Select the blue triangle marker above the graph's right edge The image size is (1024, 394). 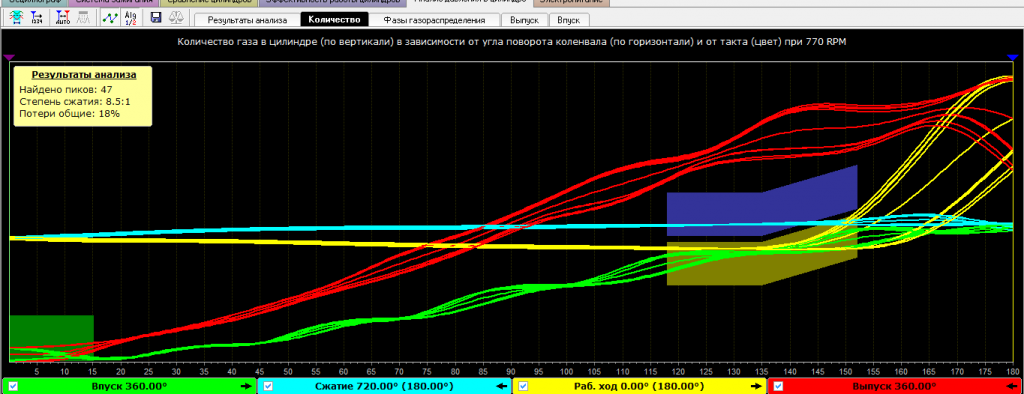1013,58
